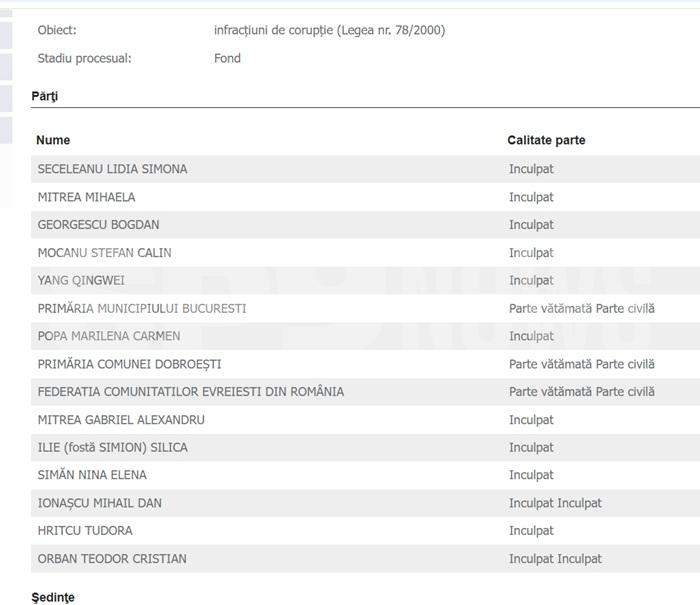Select the MITREA GABRIEL ALEXANDRU row
Image resolution: width=700 pixels, height=605 pixels.
(121, 420)
